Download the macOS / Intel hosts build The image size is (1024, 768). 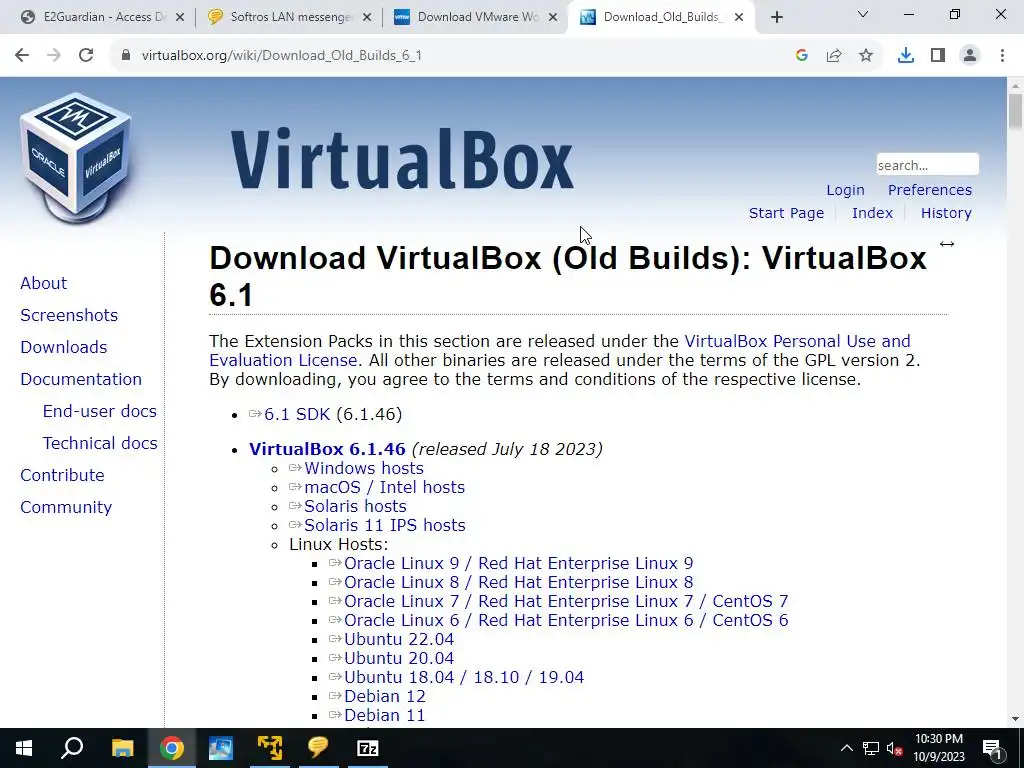point(384,487)
